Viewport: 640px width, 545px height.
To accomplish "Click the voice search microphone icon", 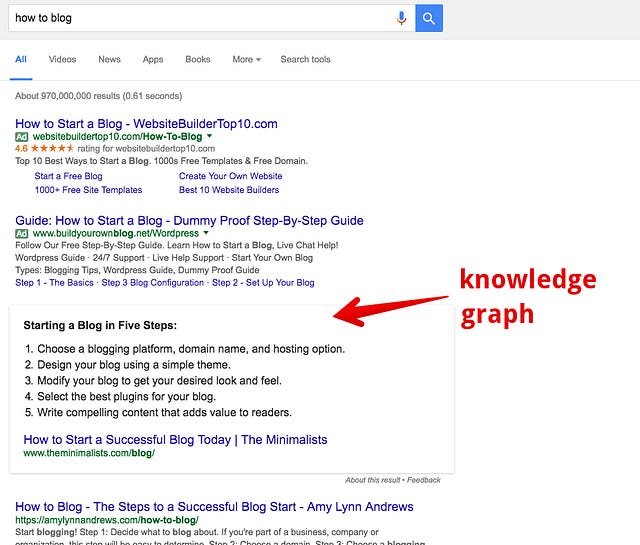I will (x=402, y=18).
